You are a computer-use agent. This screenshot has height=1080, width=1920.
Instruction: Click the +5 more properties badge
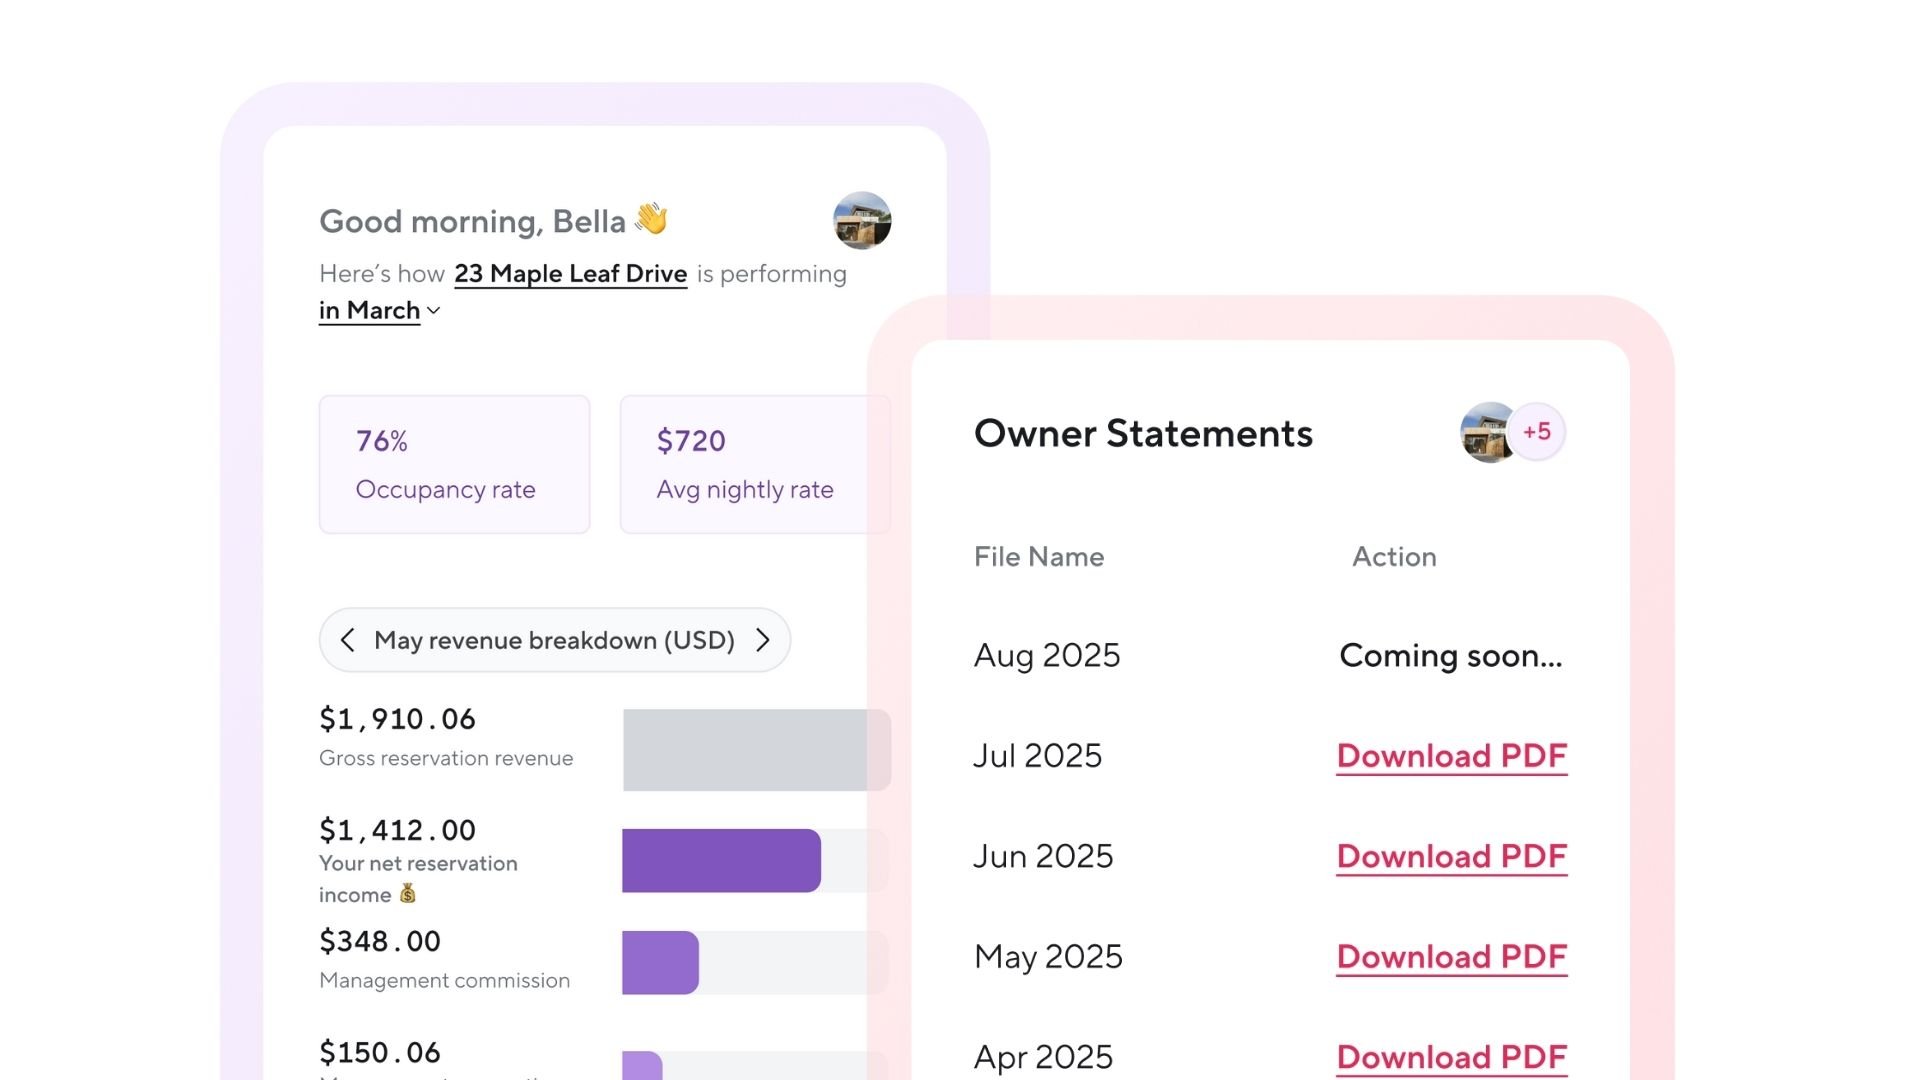pyautogui.click(x=1537, y=432)
